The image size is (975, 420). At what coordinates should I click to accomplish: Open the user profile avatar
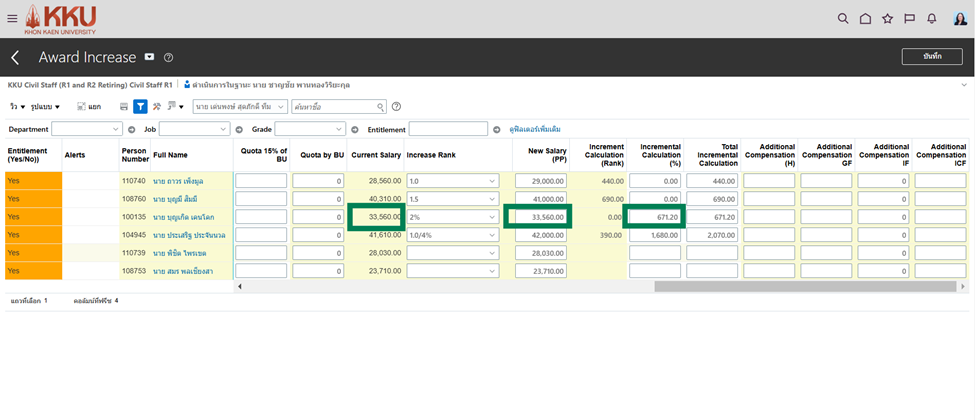(958, 18)
